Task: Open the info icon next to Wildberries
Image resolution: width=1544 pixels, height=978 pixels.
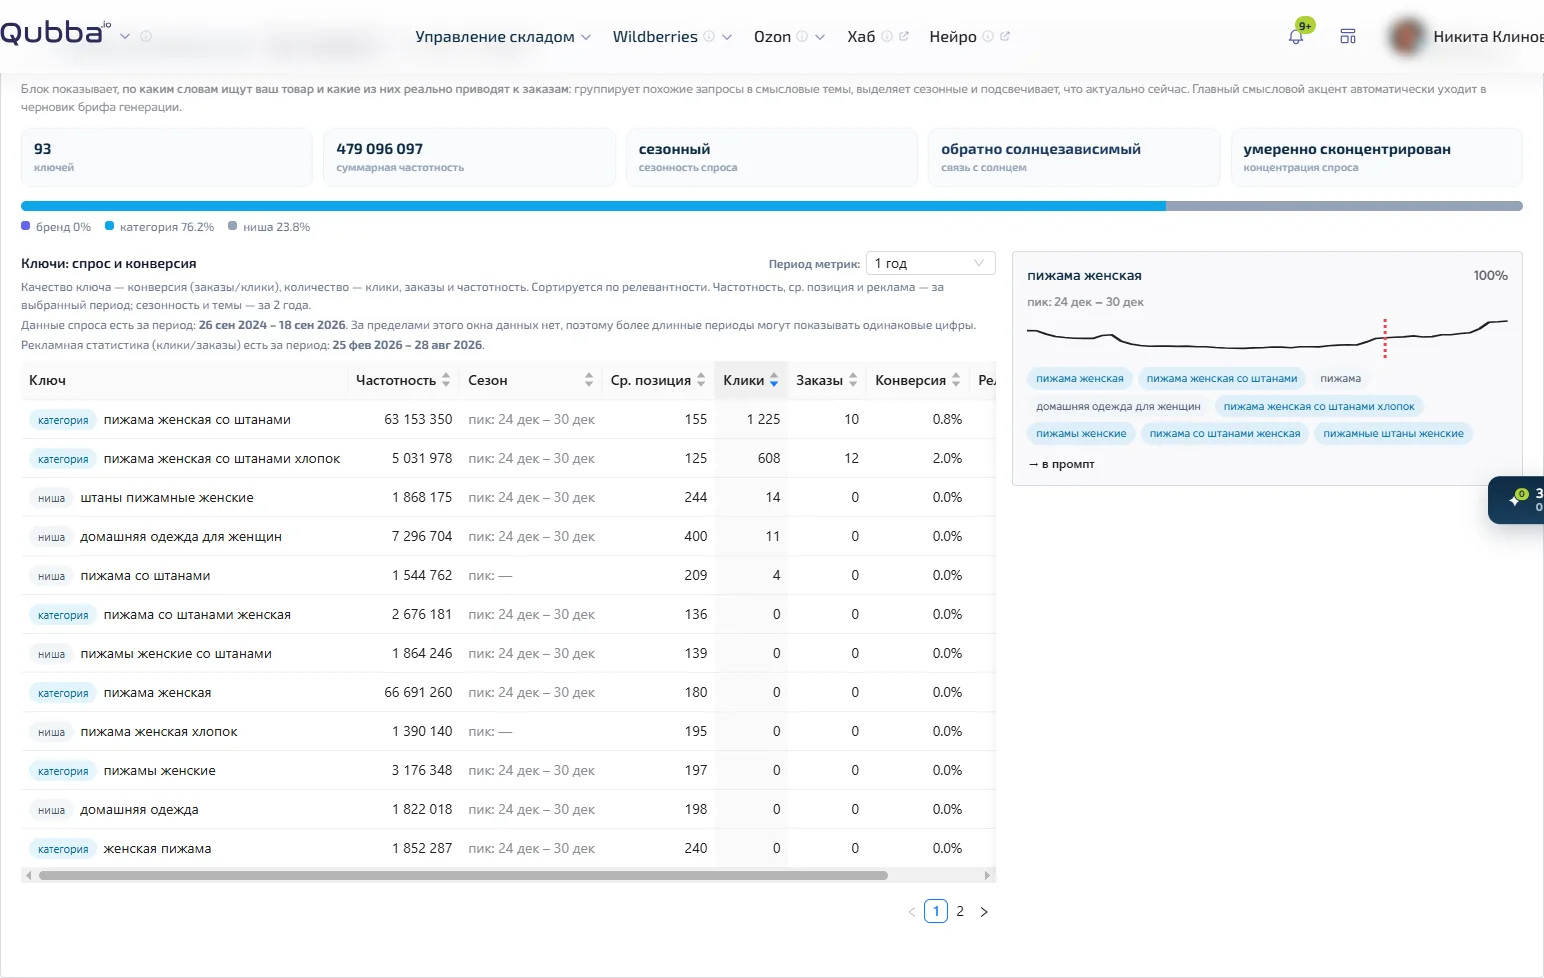Action: point(709,37)
